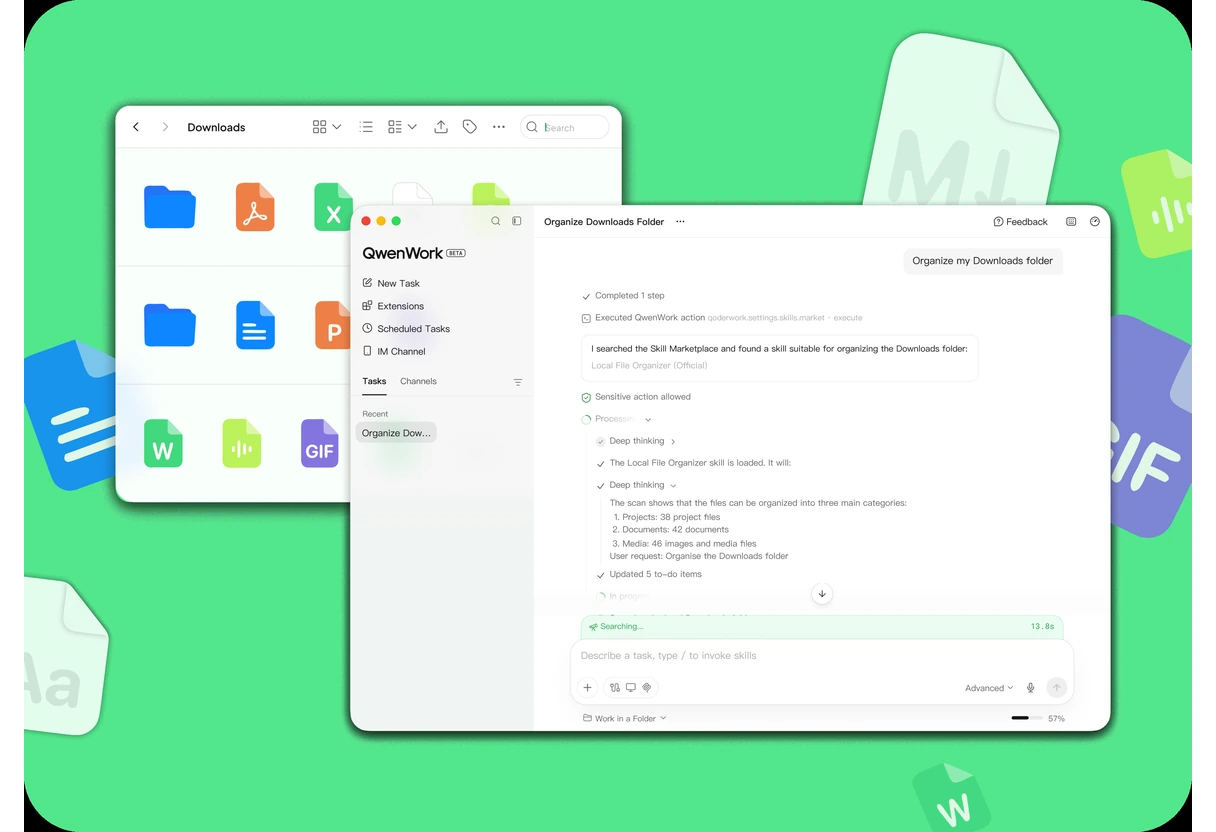Click the group-by icon in Downloads toolbar
Viewport: 1216px width, 832px height.
click(395, 127)
